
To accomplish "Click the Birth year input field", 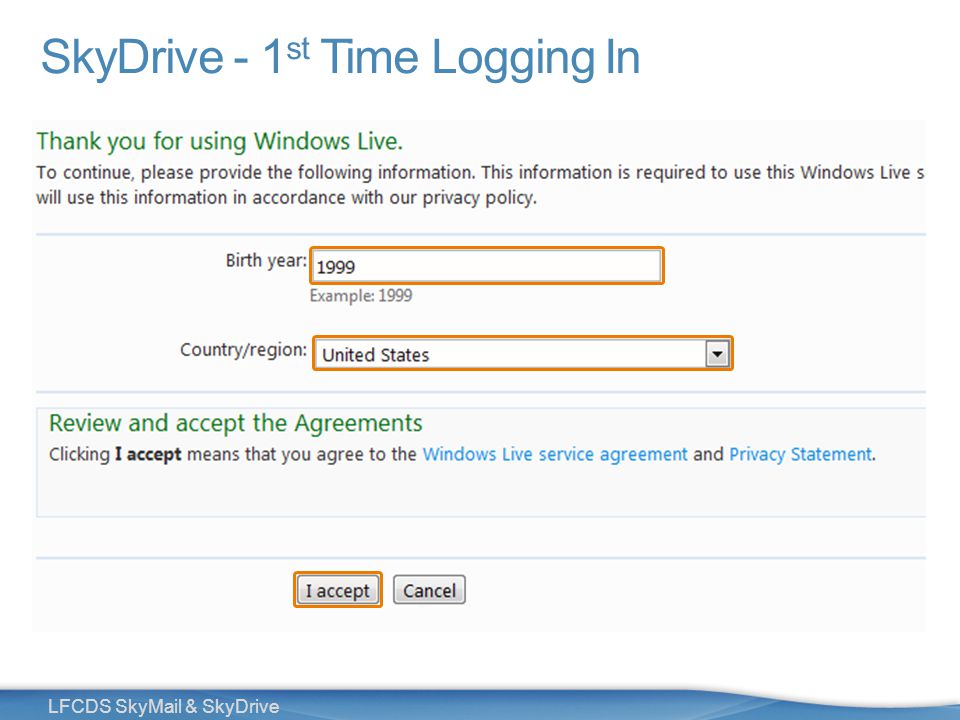I will pyautogui.click(x=487, y=266).
